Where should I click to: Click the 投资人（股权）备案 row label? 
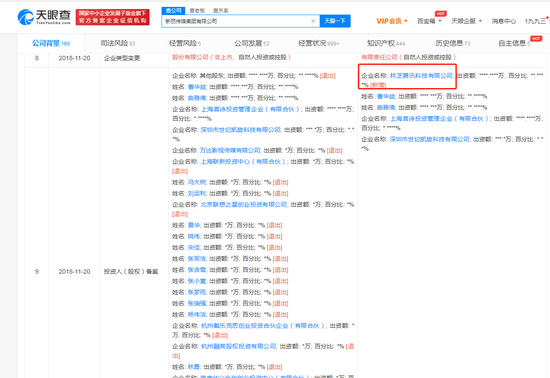pyautogui.click(x=131, y=272)
